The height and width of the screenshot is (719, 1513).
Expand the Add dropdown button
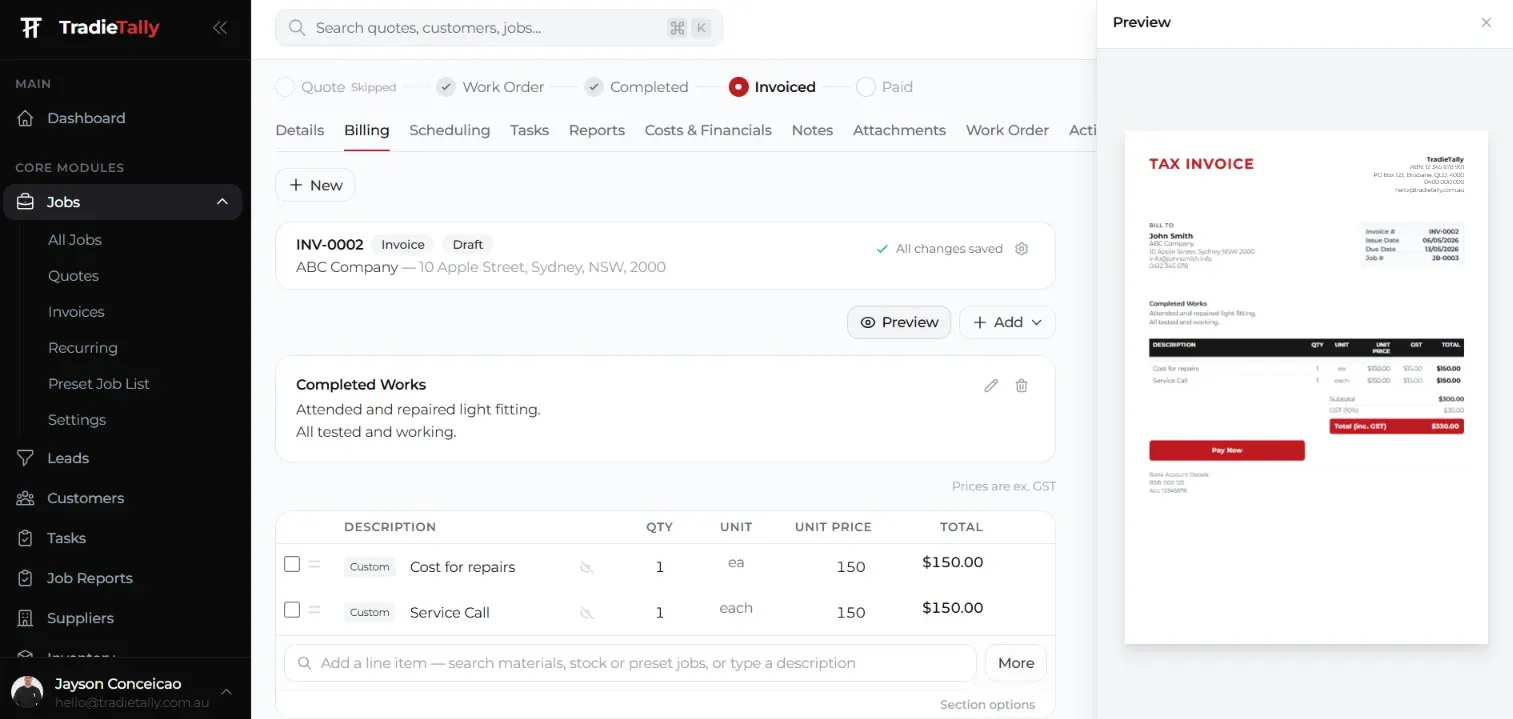point(1007,322)
